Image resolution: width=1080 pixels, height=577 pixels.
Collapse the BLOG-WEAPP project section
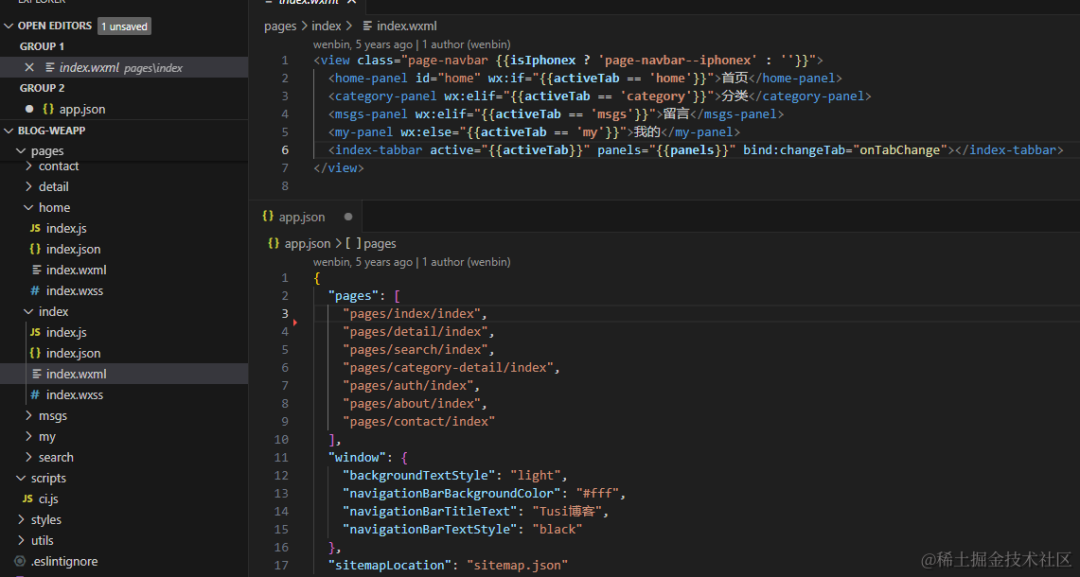[x=9, y=130]
